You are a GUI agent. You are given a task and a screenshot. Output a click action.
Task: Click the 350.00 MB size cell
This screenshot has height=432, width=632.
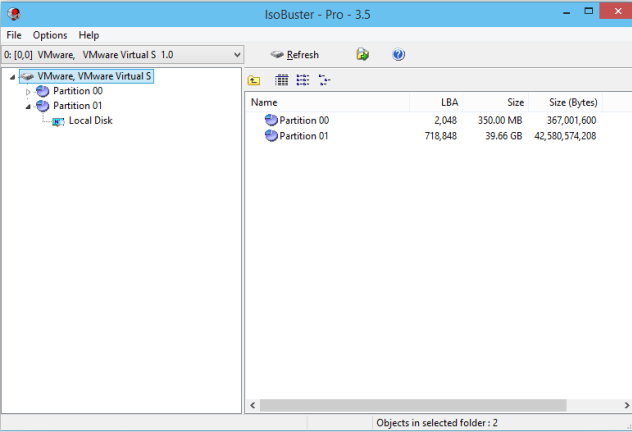pos(500,120)
